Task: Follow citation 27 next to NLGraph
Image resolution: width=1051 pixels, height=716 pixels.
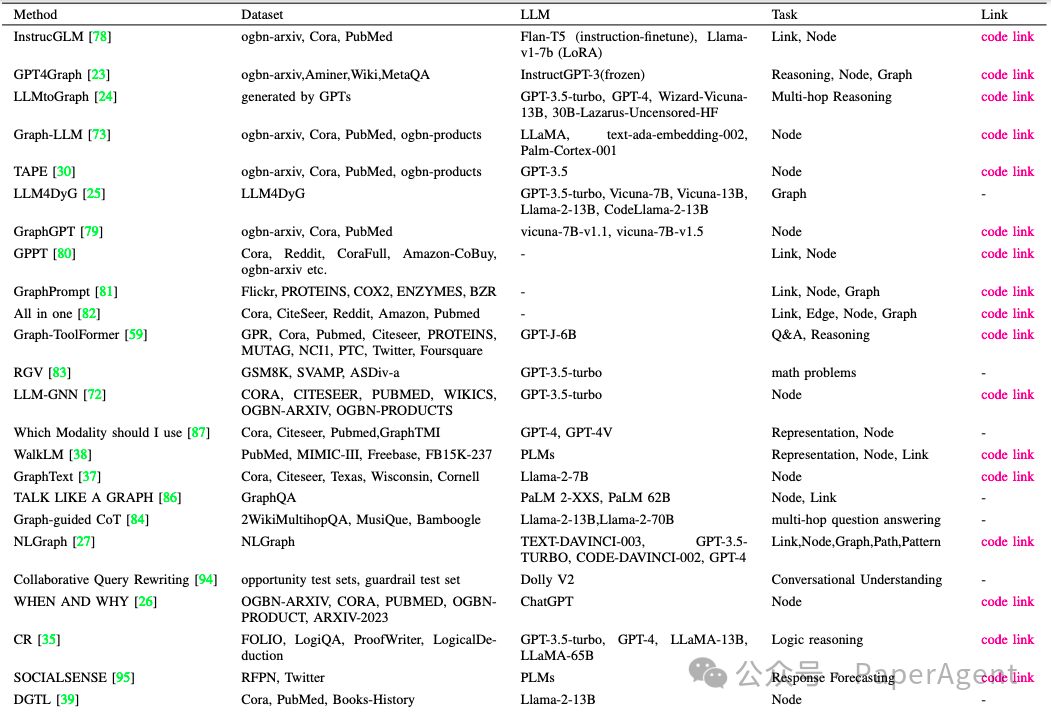Action: coord(83,541)
